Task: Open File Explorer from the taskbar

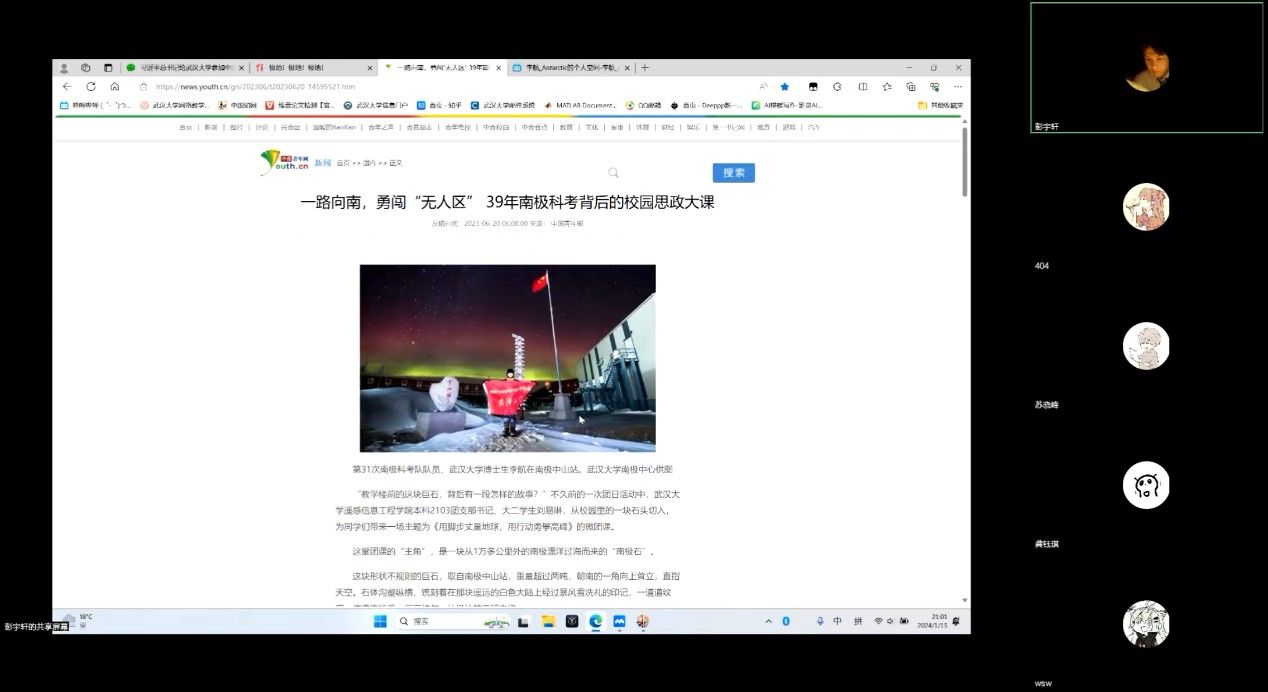Action: [x=548, y=621]
